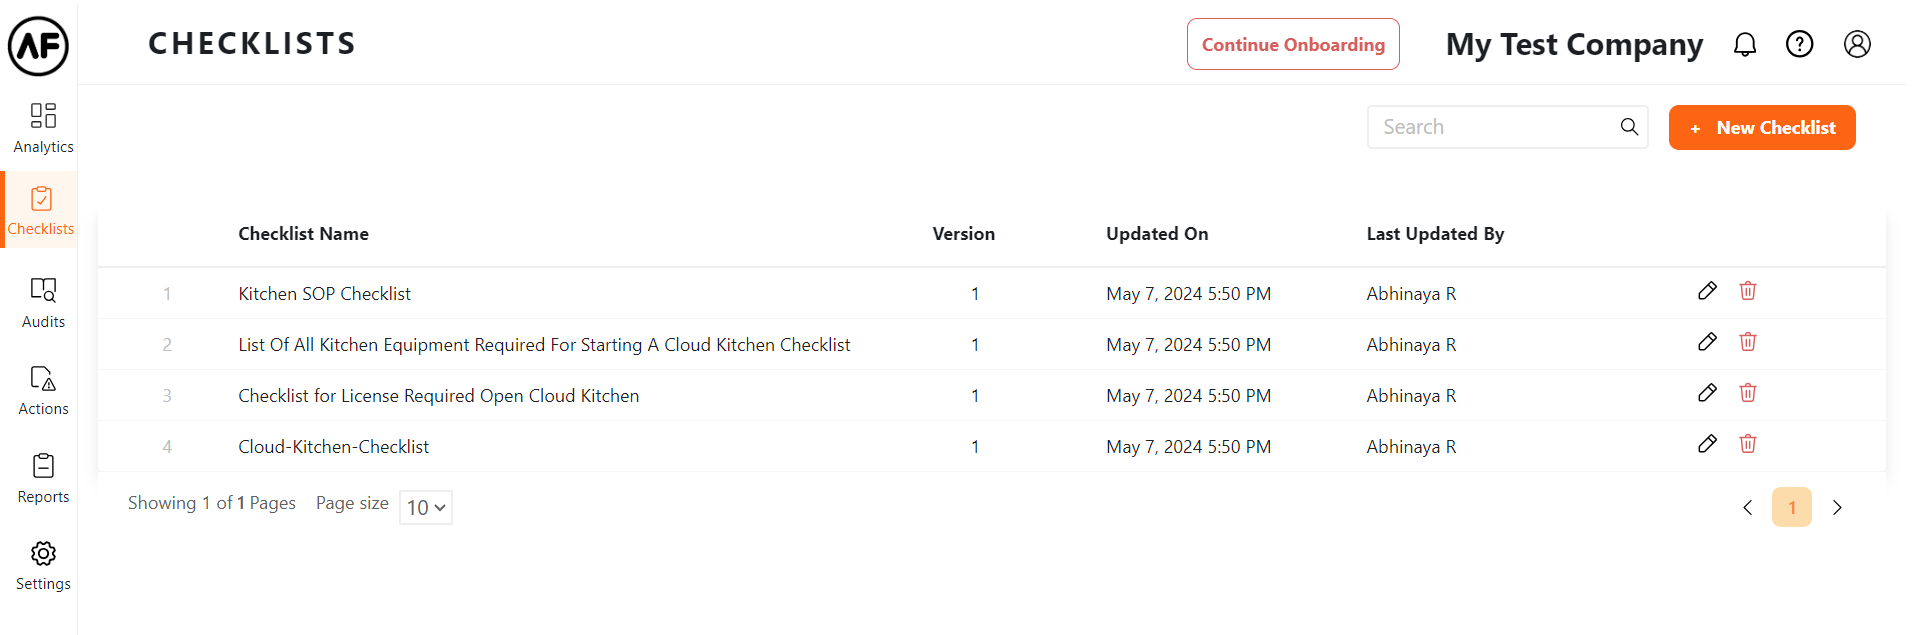Navigate to Analytics in sidebar
1920x635 pixels.
point(43,128)
